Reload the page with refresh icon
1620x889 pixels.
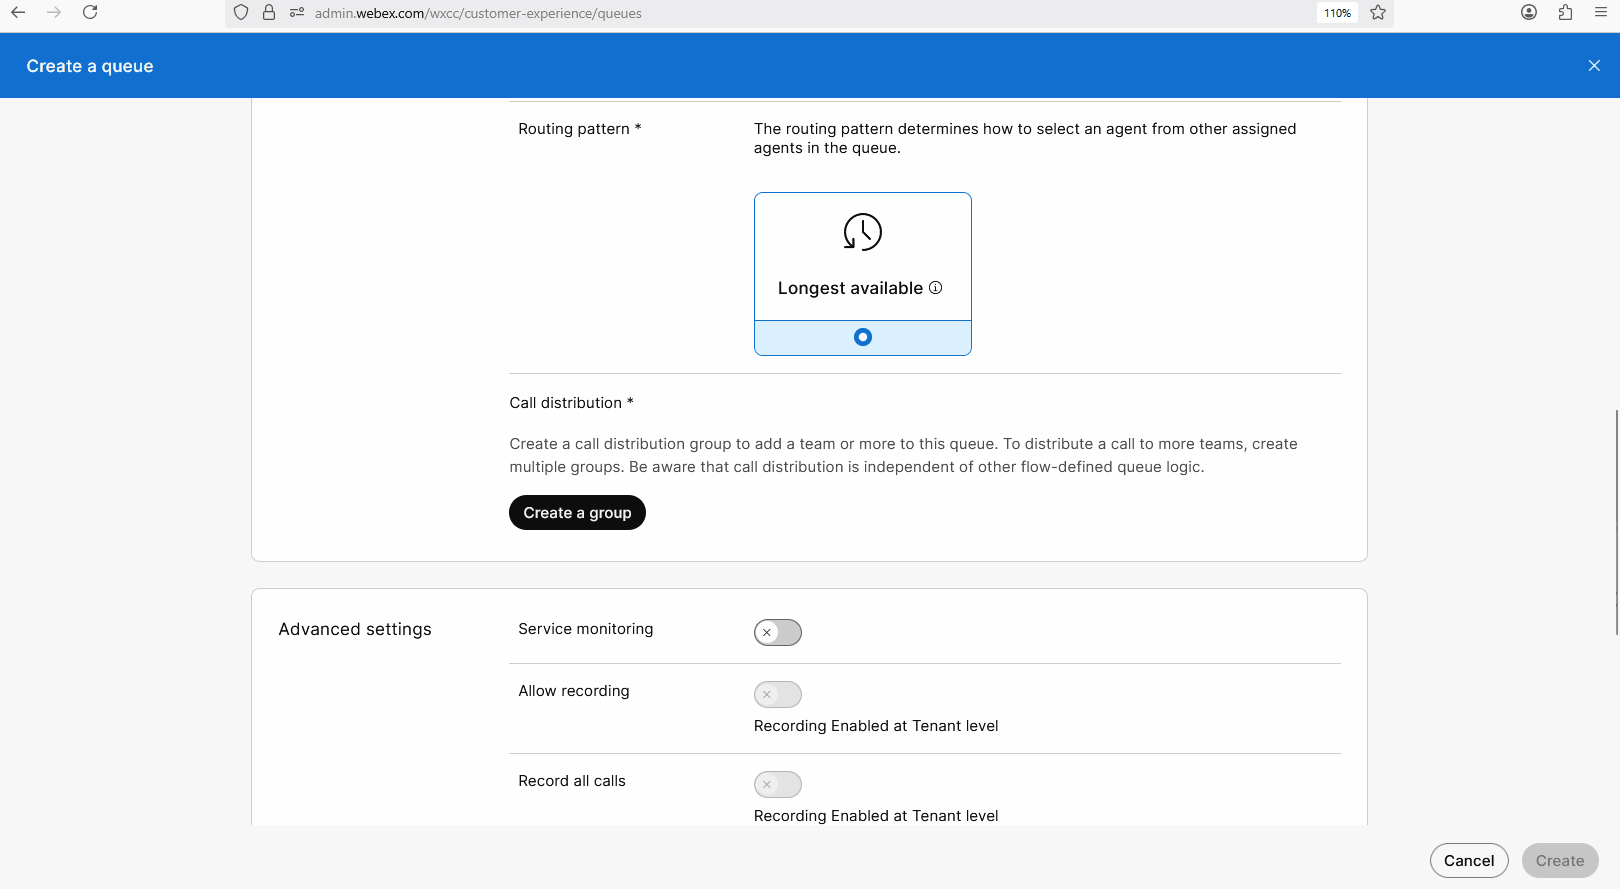(x=90, y=12)
